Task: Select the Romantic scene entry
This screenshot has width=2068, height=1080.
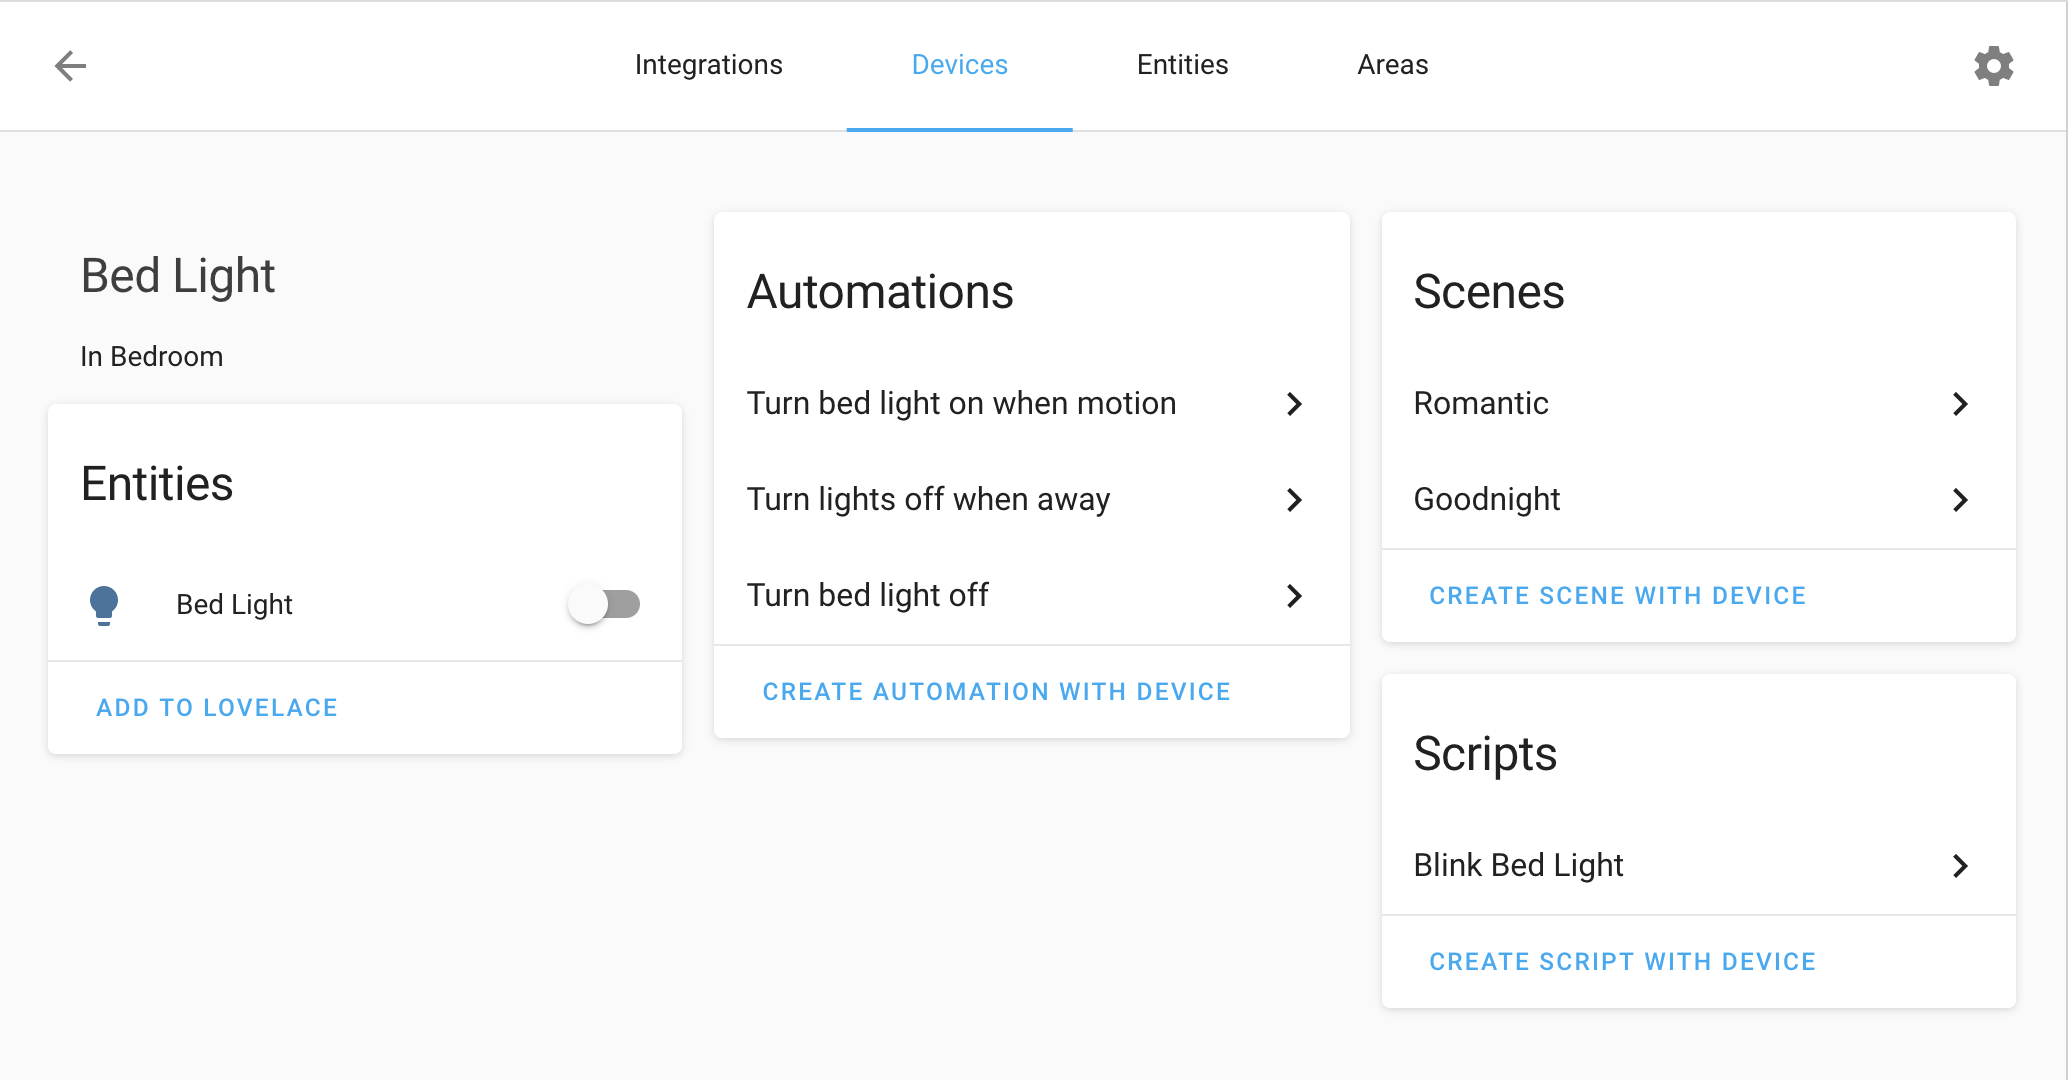Action: pos(1481,404)
